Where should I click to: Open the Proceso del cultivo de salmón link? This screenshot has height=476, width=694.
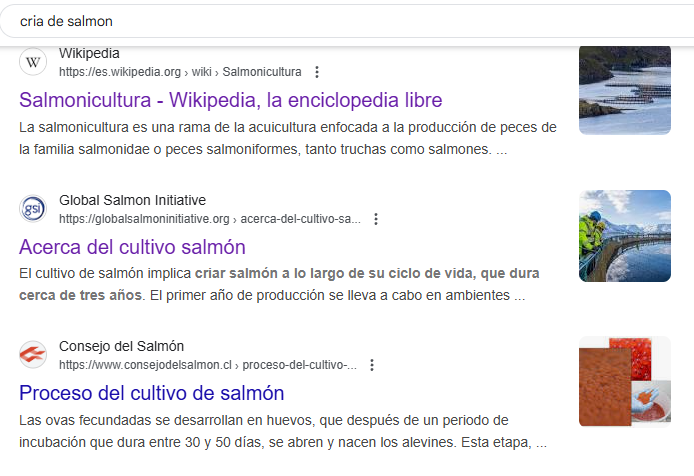coord(152,393)
